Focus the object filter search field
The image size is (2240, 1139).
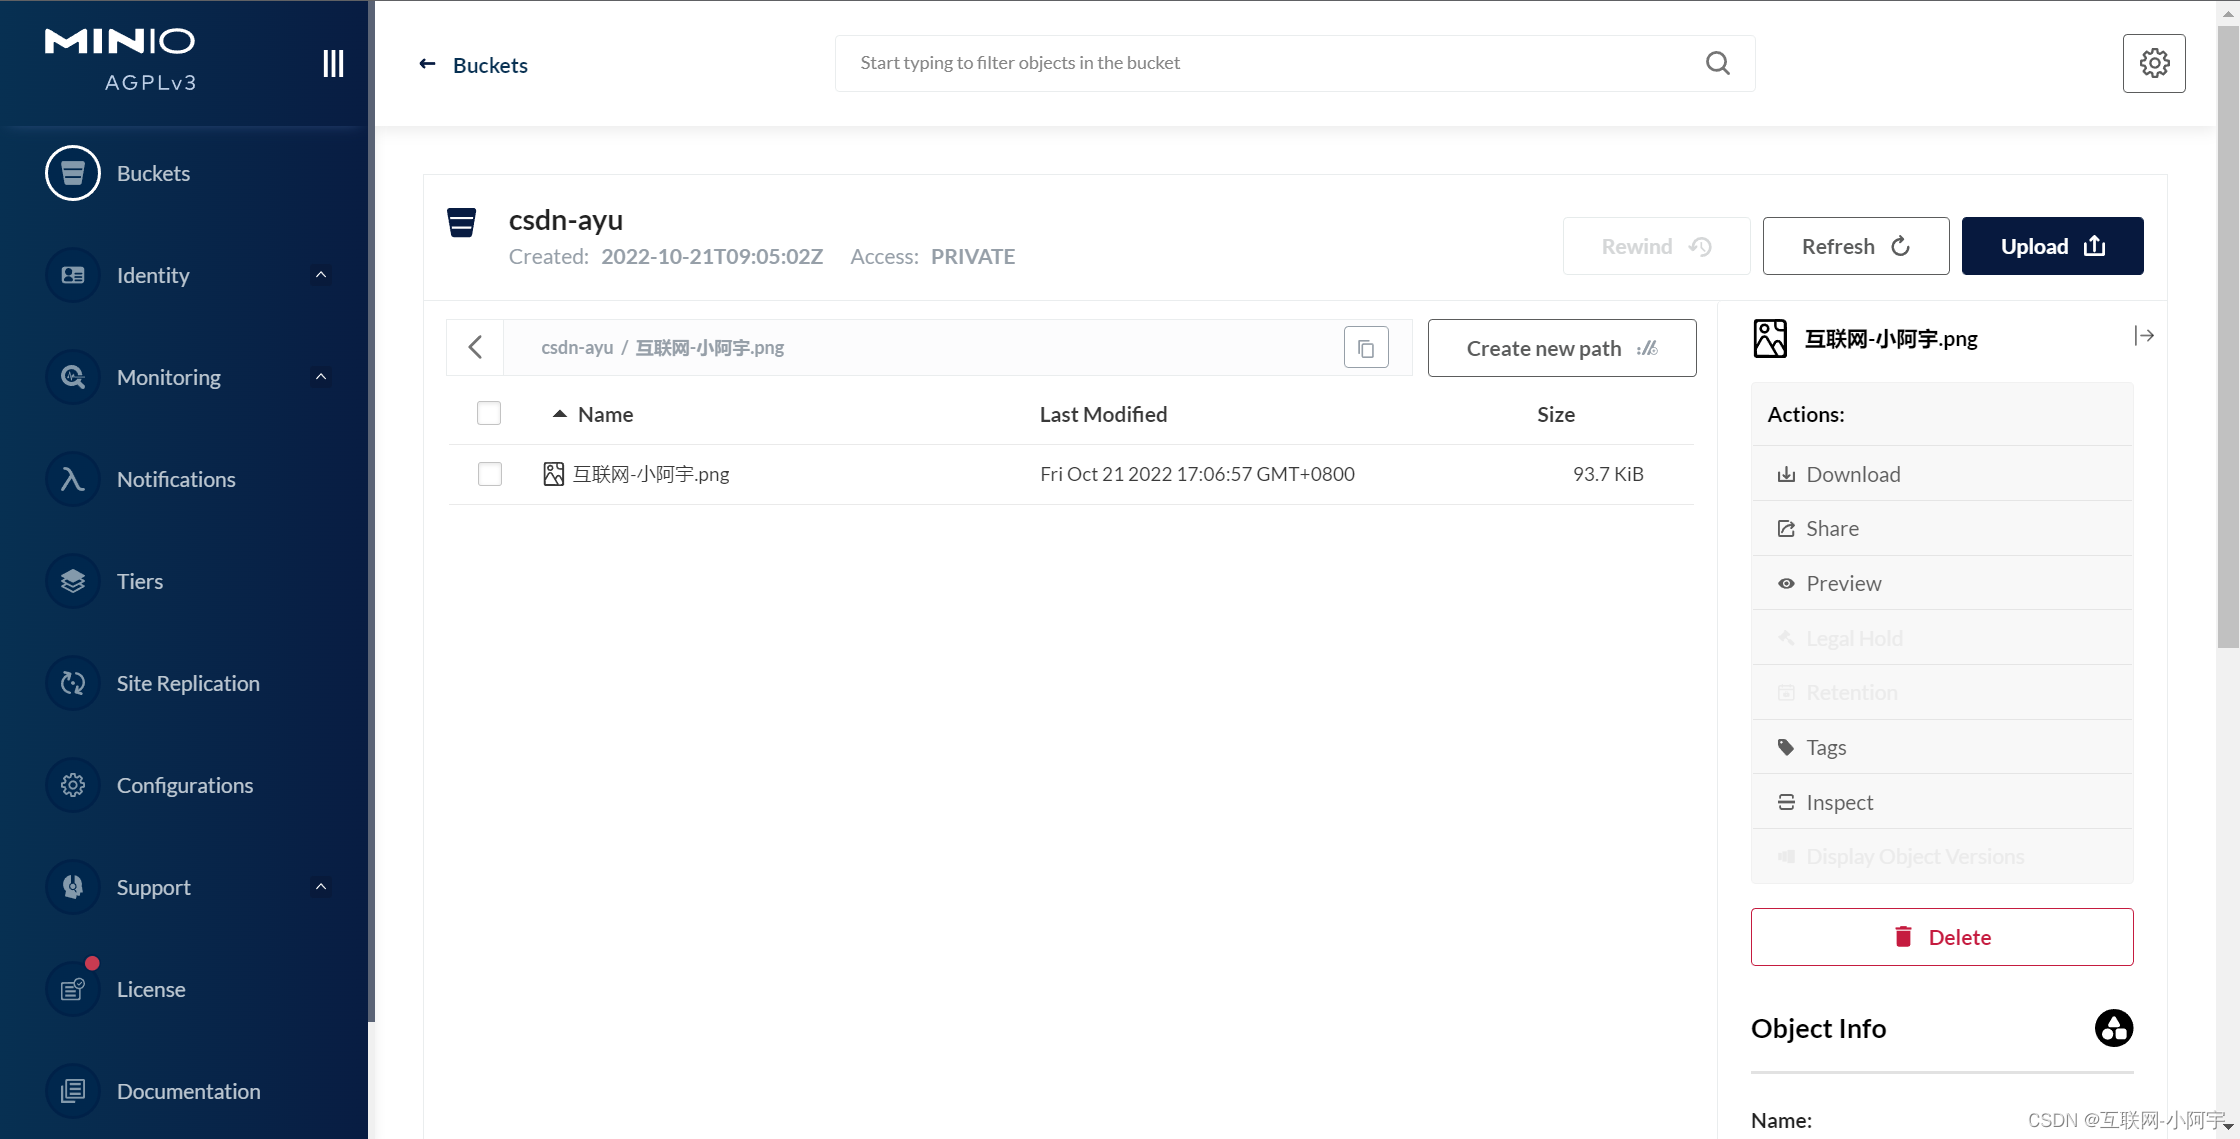click(1270, 63)
